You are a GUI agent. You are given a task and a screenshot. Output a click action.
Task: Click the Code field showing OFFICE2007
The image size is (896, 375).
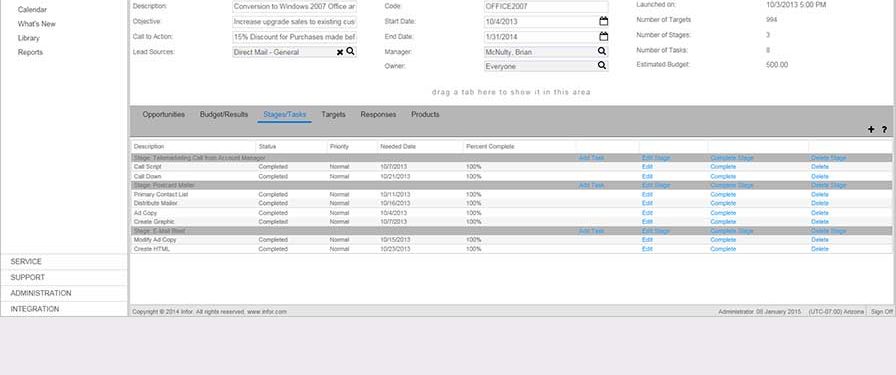[x=546, y=6]
